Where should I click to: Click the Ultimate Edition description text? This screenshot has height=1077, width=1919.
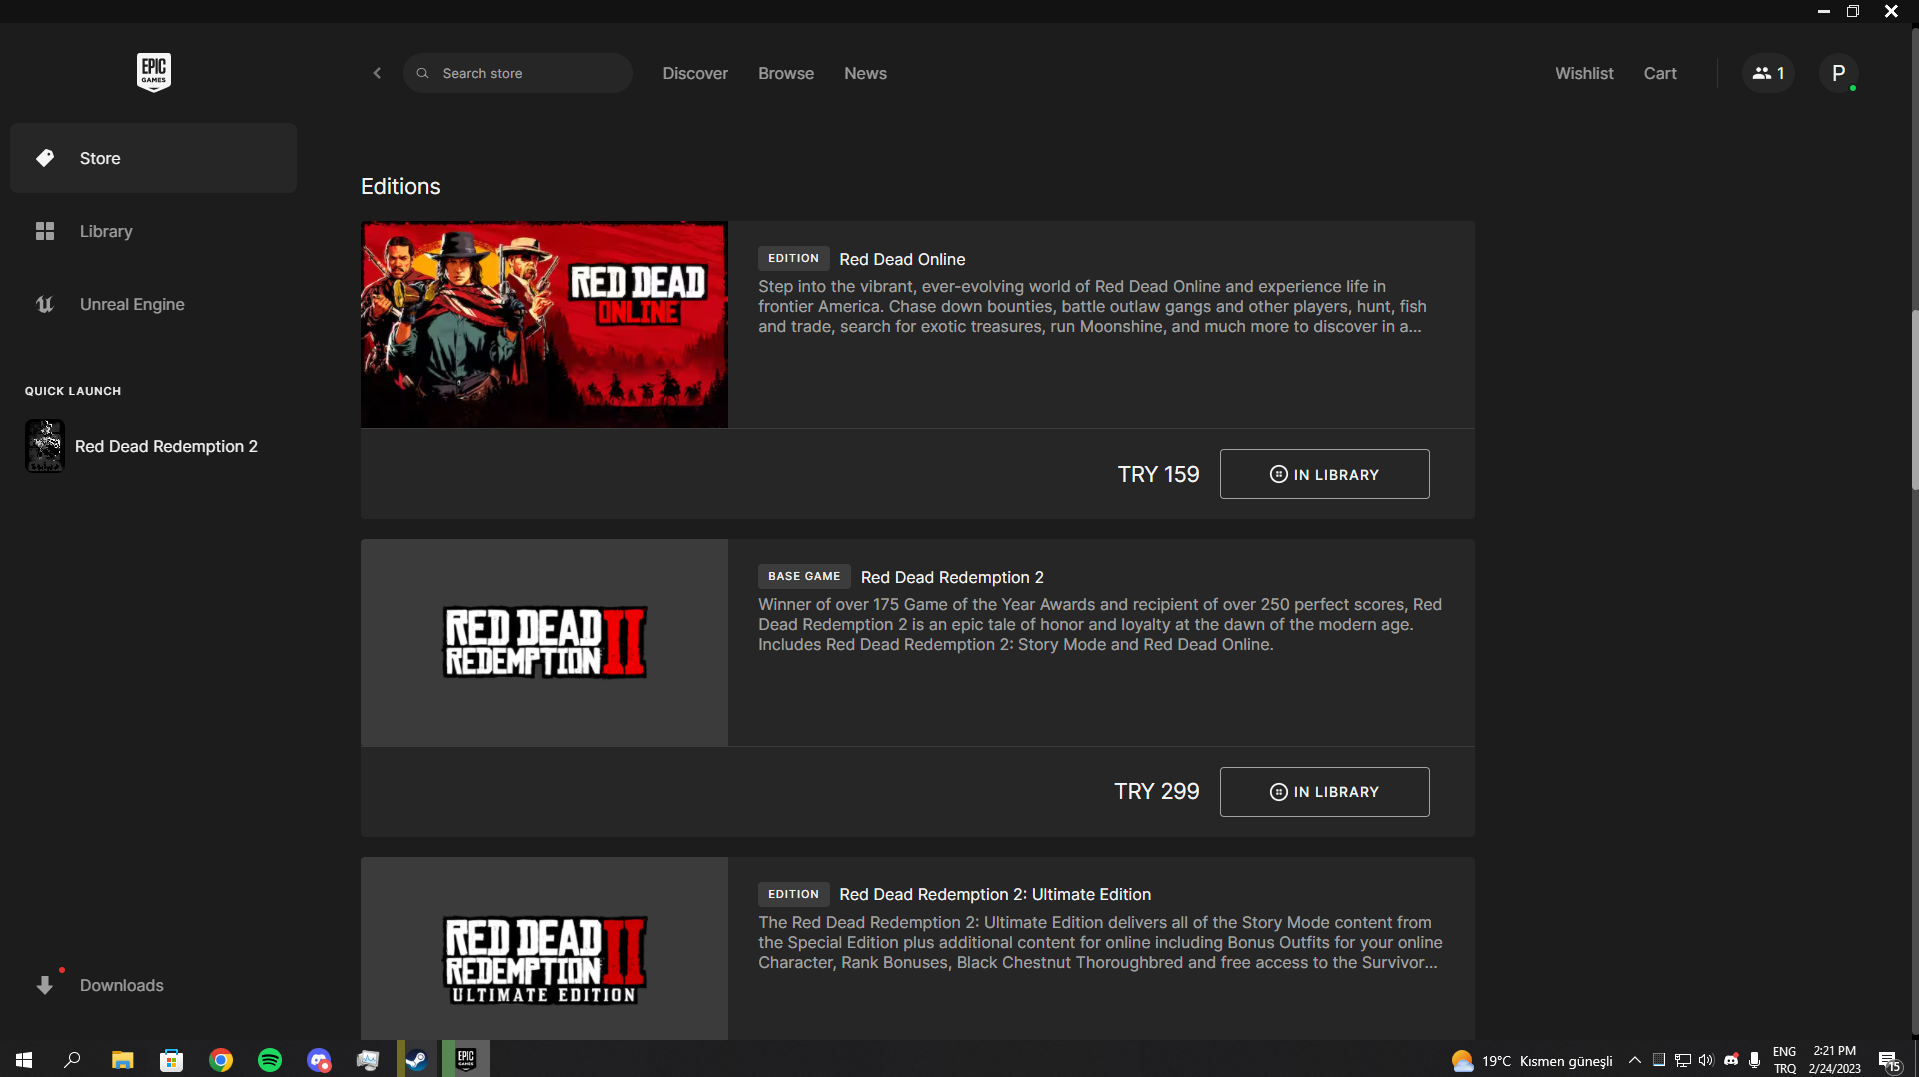pyautogui.click(x=1100, y=942)
